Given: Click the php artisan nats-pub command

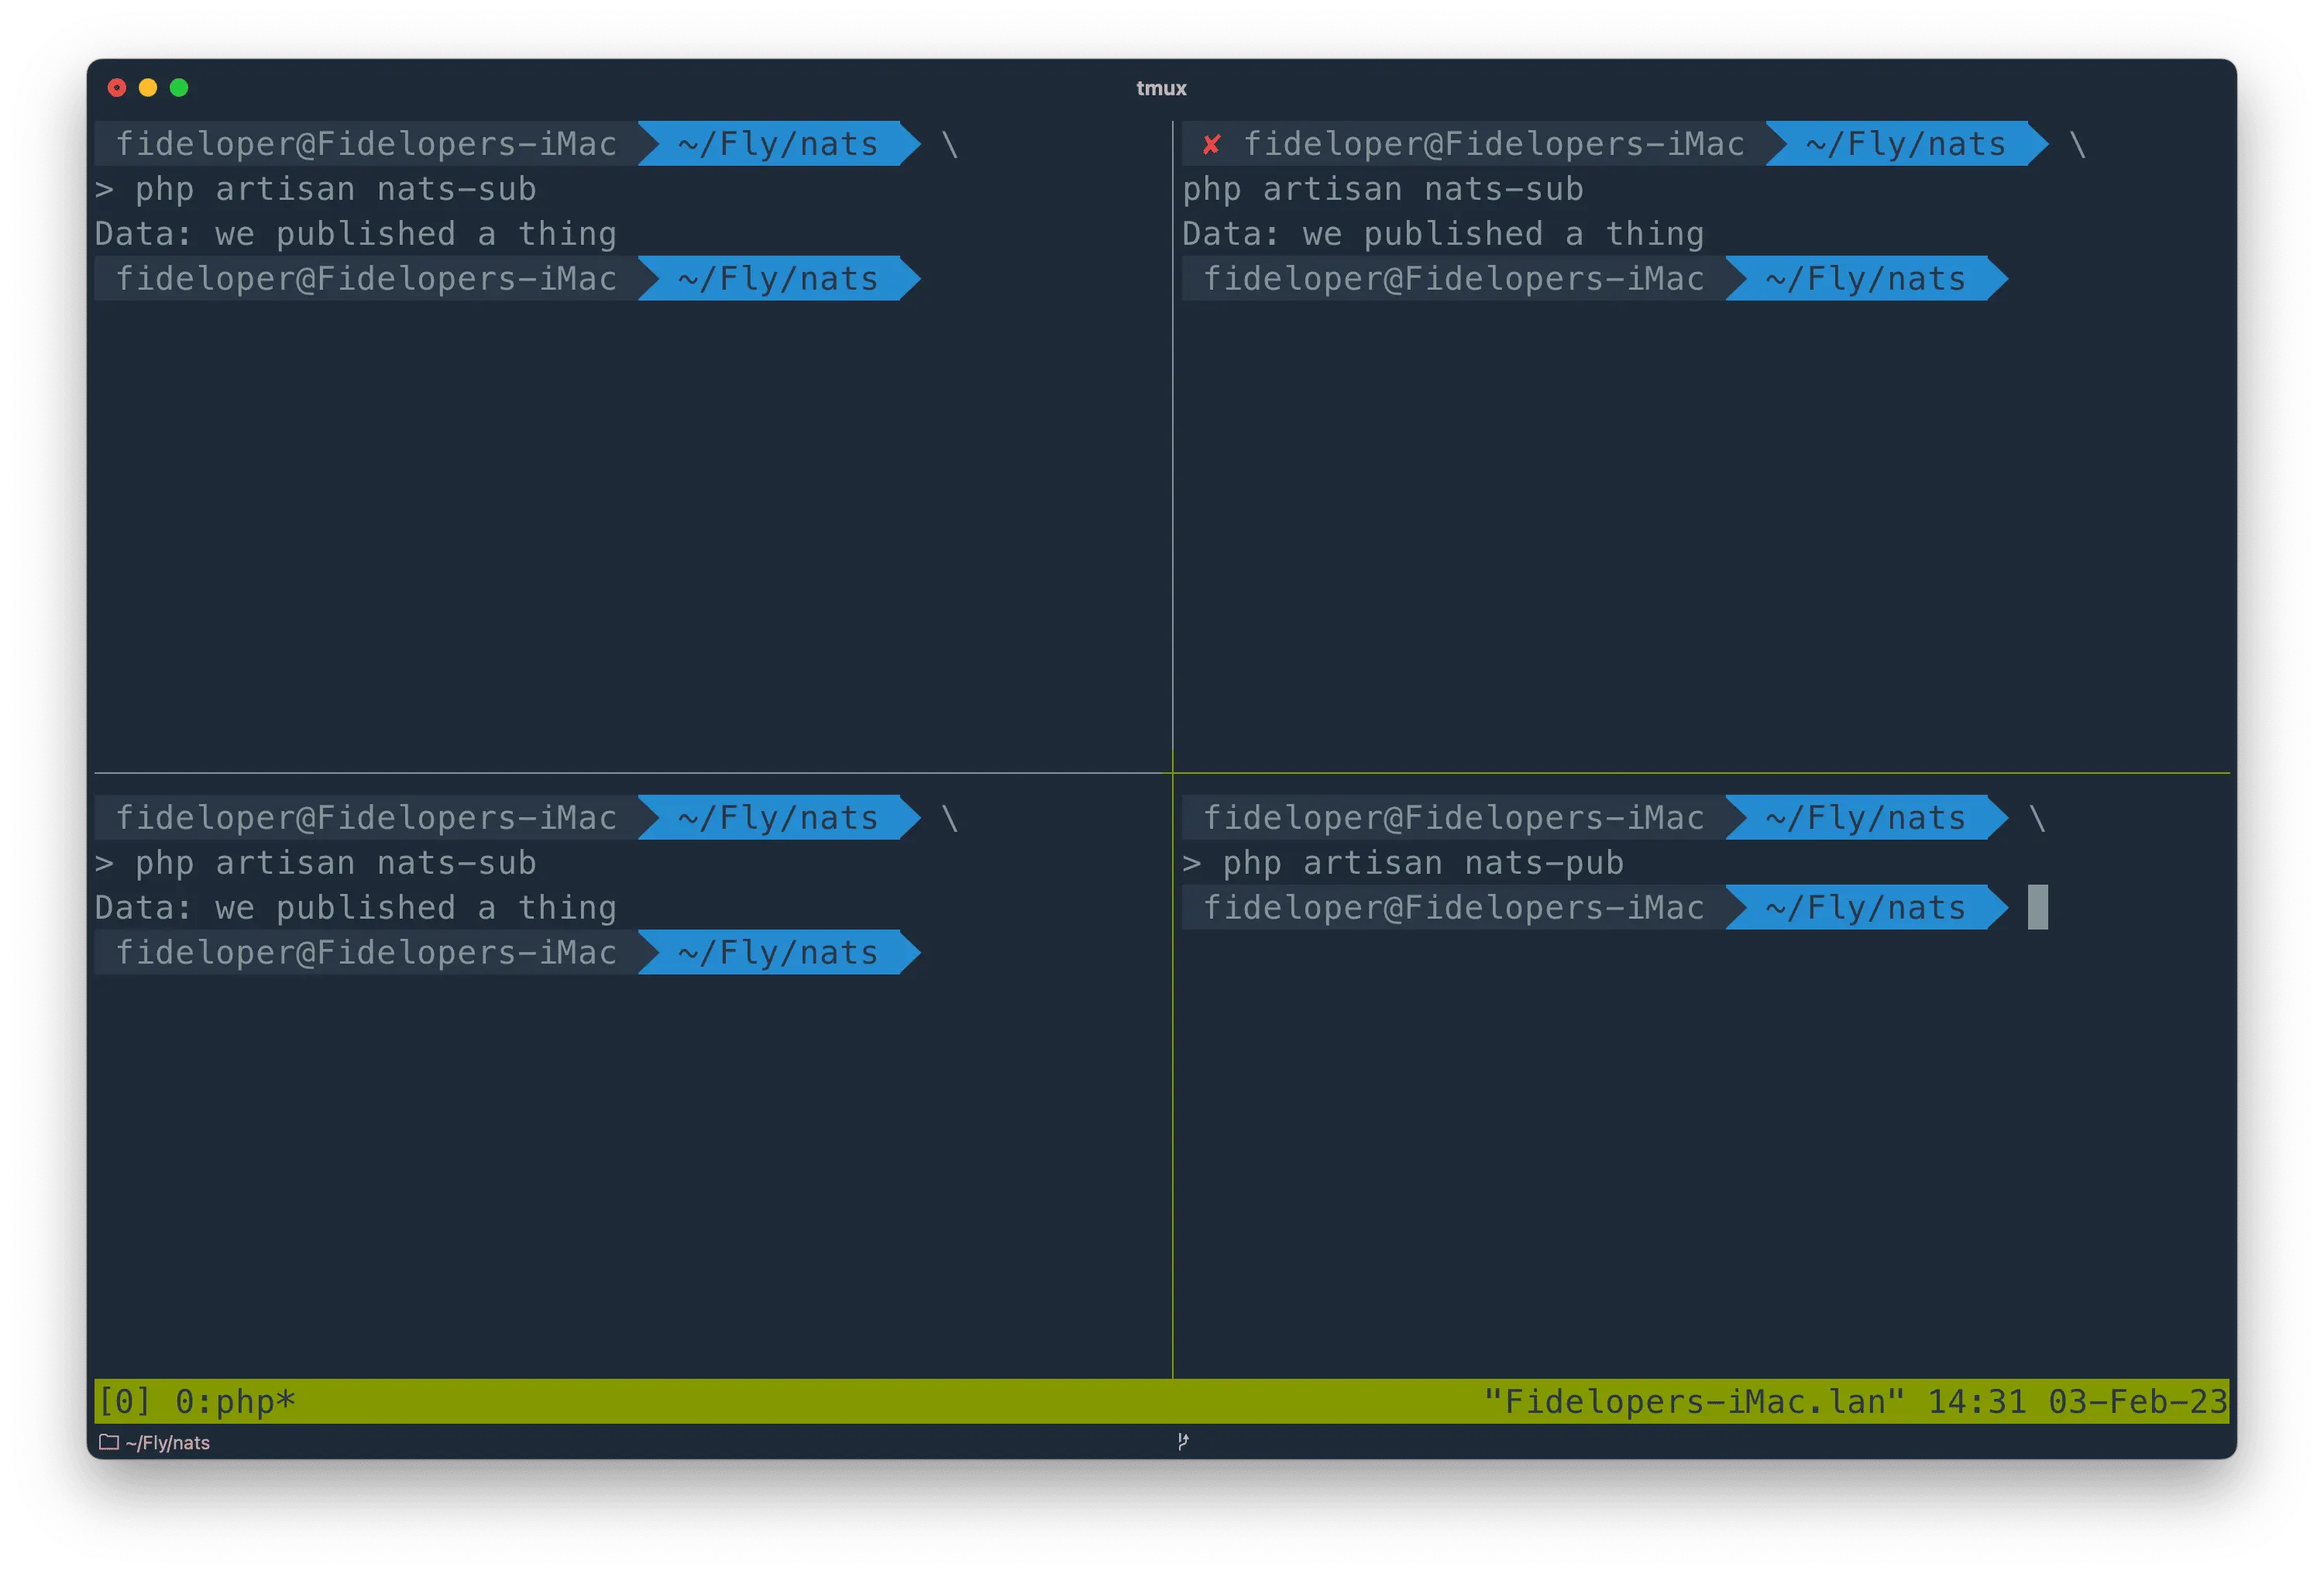Looking at the screenshot, I should pos(1422,863).
